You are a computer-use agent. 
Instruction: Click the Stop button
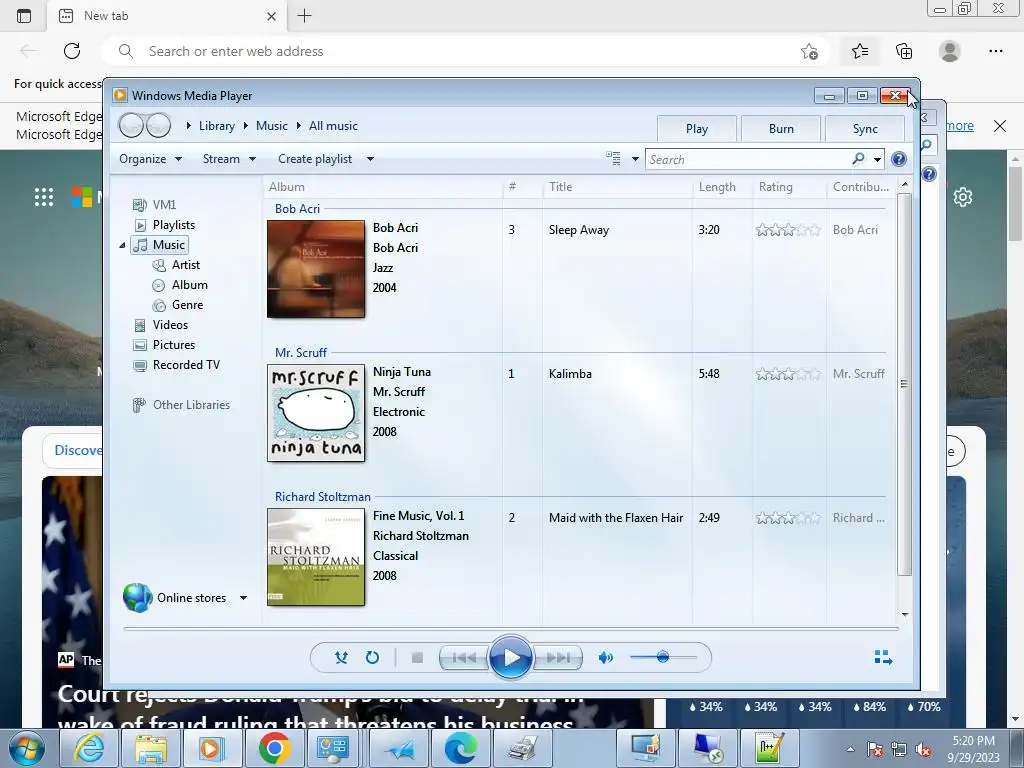(417, 658)
